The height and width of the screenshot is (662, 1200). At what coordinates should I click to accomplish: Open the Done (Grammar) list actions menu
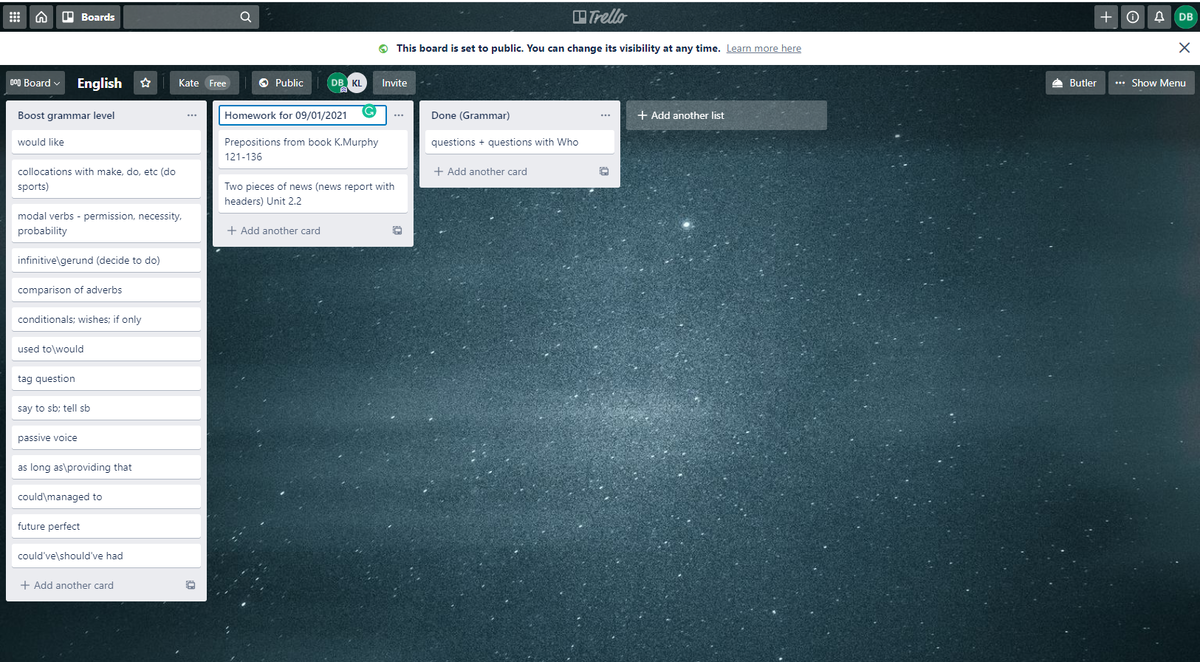pyautogui.click(x=605, y=115)
